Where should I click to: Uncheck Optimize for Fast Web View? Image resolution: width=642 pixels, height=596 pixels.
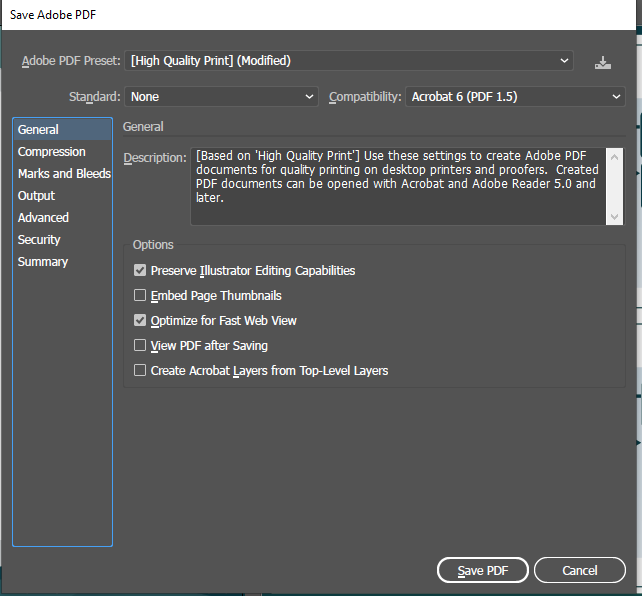(x=140, y=320)
